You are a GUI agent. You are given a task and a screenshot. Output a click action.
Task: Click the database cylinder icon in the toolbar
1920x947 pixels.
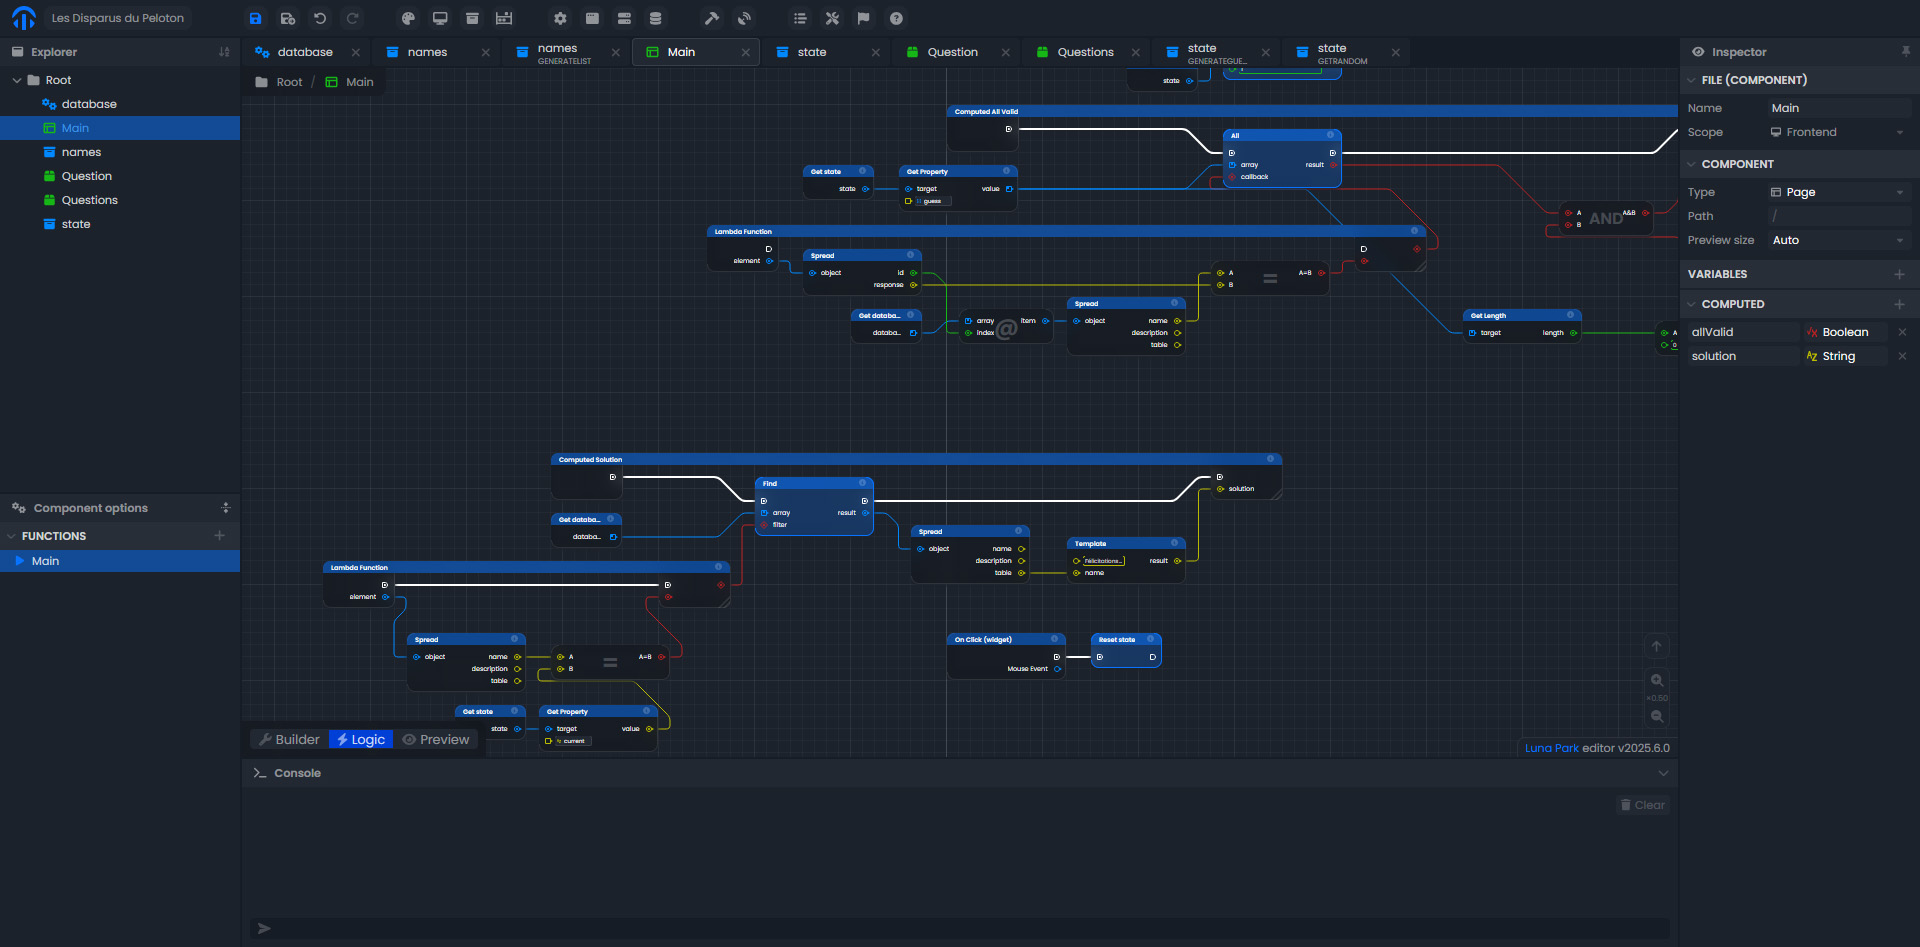point(656,18)
